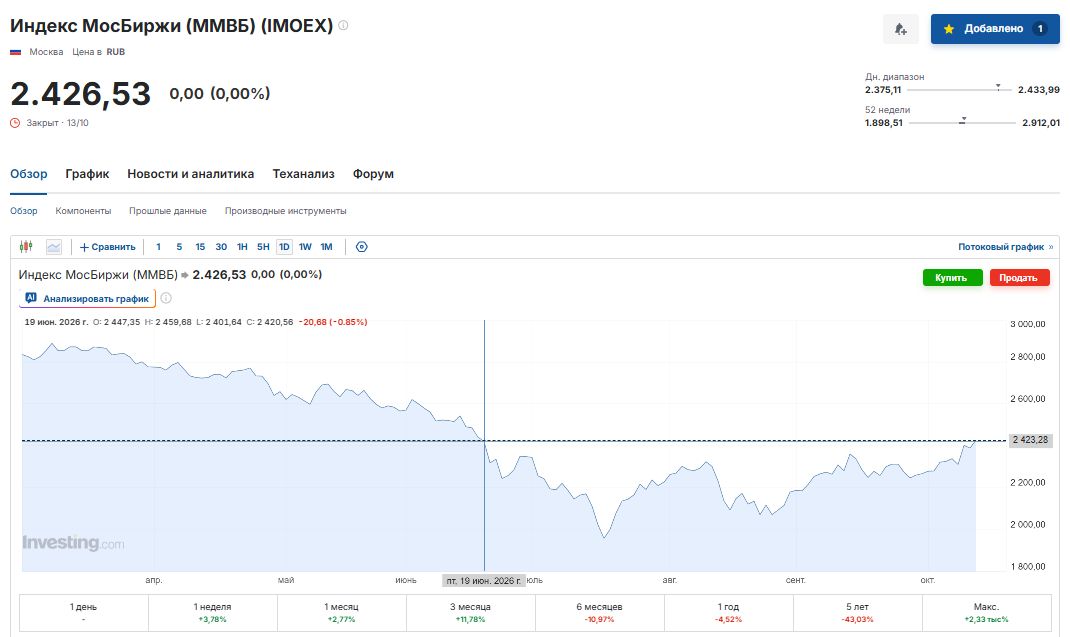Click the Russian flag icon near Москва
The image size is (1070, 637).
tap(16, 52)
